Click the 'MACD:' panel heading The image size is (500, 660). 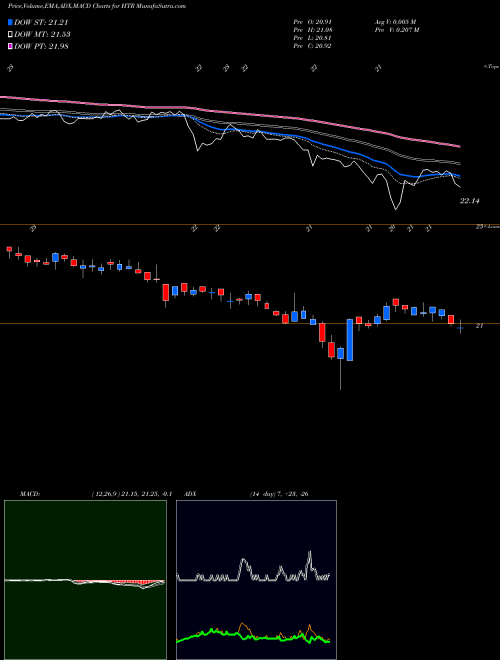point(29,494)
